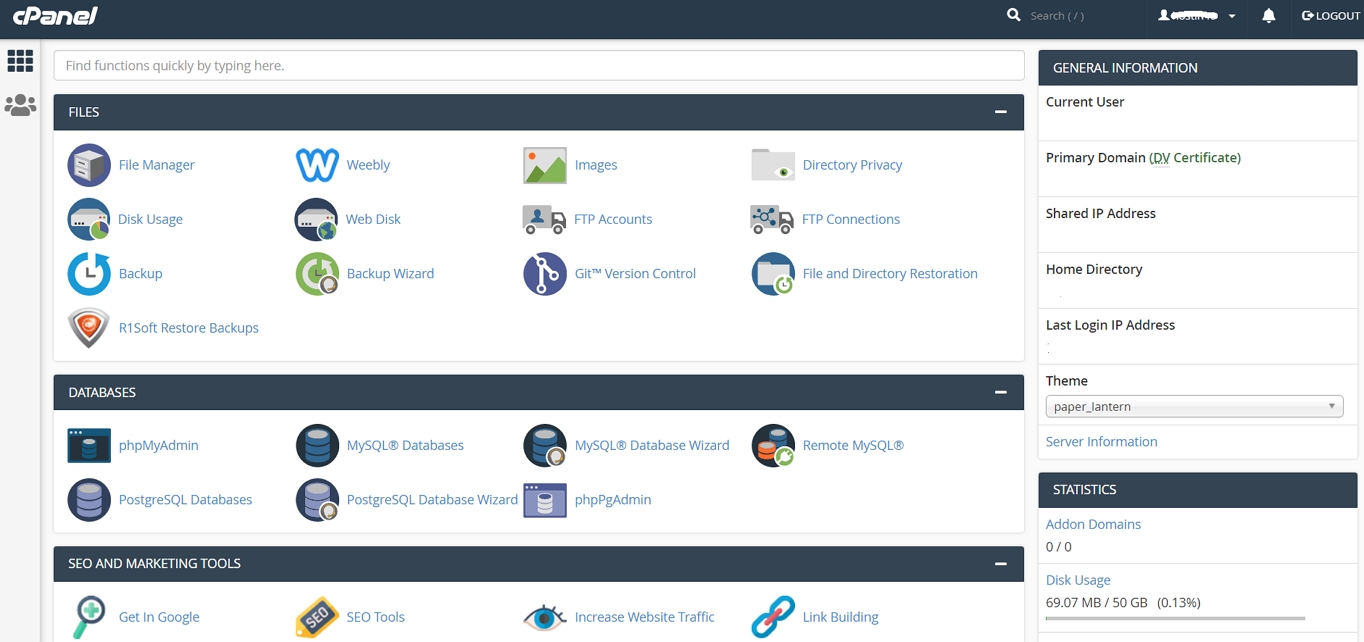
Task: Open the paper_lantern theme dropdown
Action: tap(1194, 406)
